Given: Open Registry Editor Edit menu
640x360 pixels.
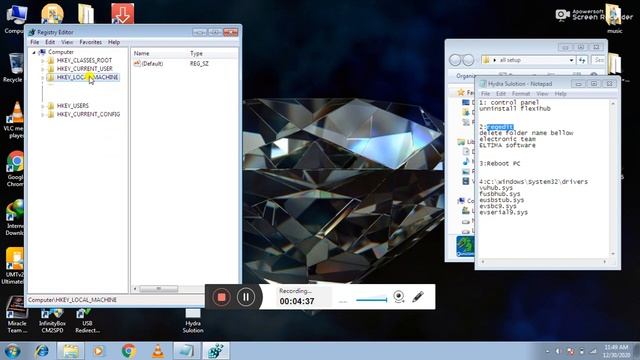Looking at the screenshot, I should tap(50, 42).
